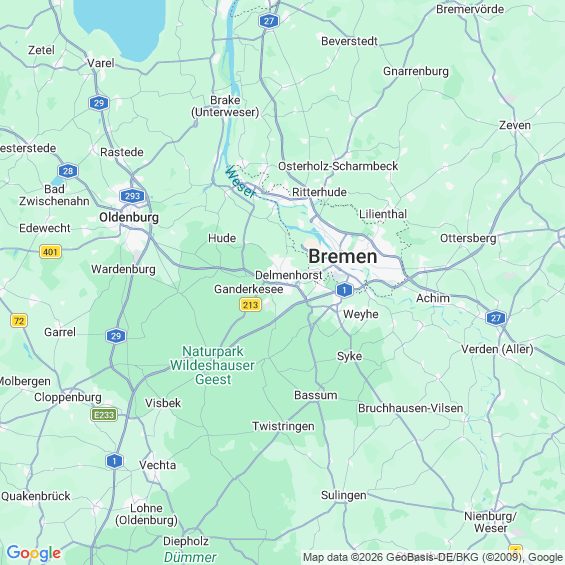Click the map data copyright text
The image size is (565, 565).
point(432,557)
